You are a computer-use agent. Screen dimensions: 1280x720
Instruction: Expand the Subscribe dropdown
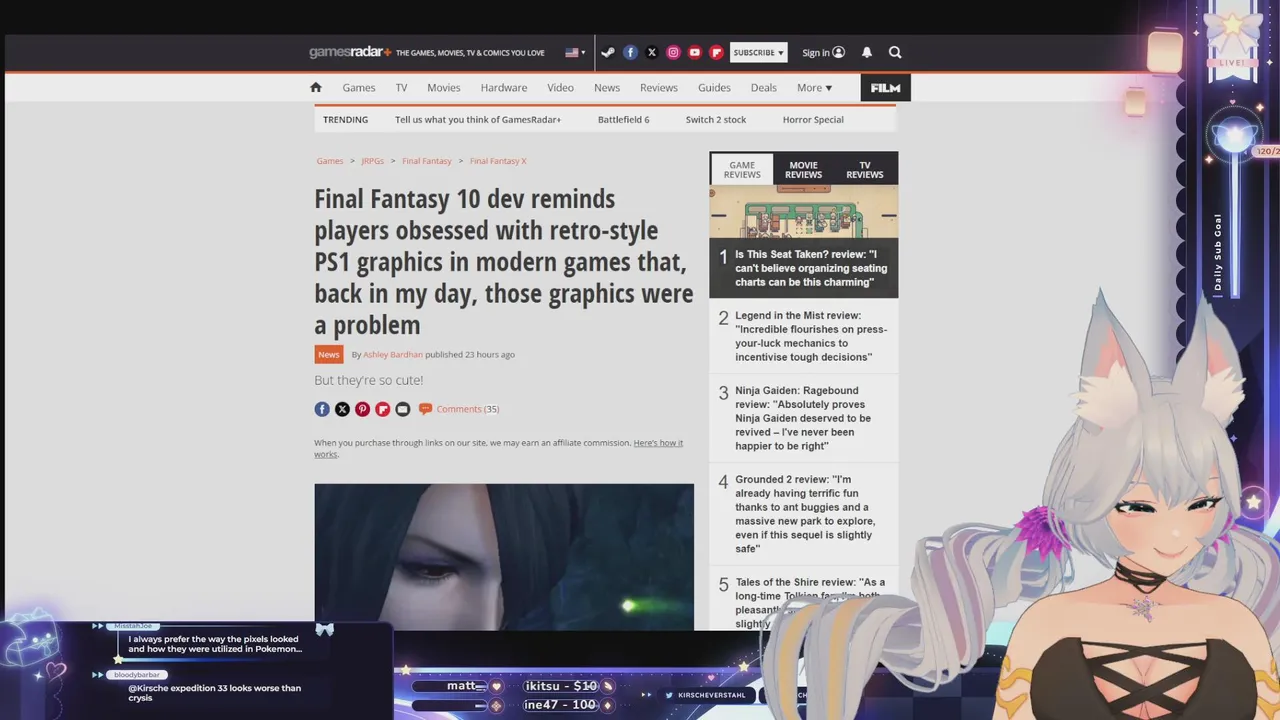point(758,52)
